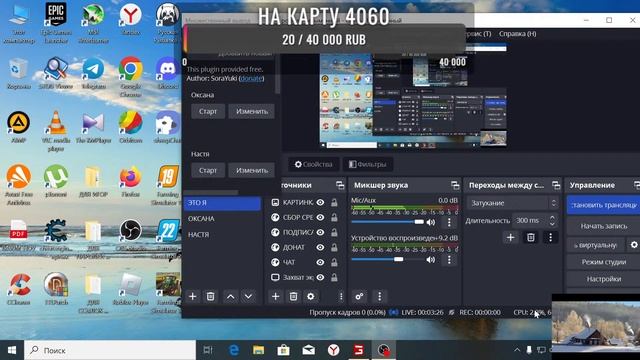Open Mic/Aux channel options menu

(449, 222)
